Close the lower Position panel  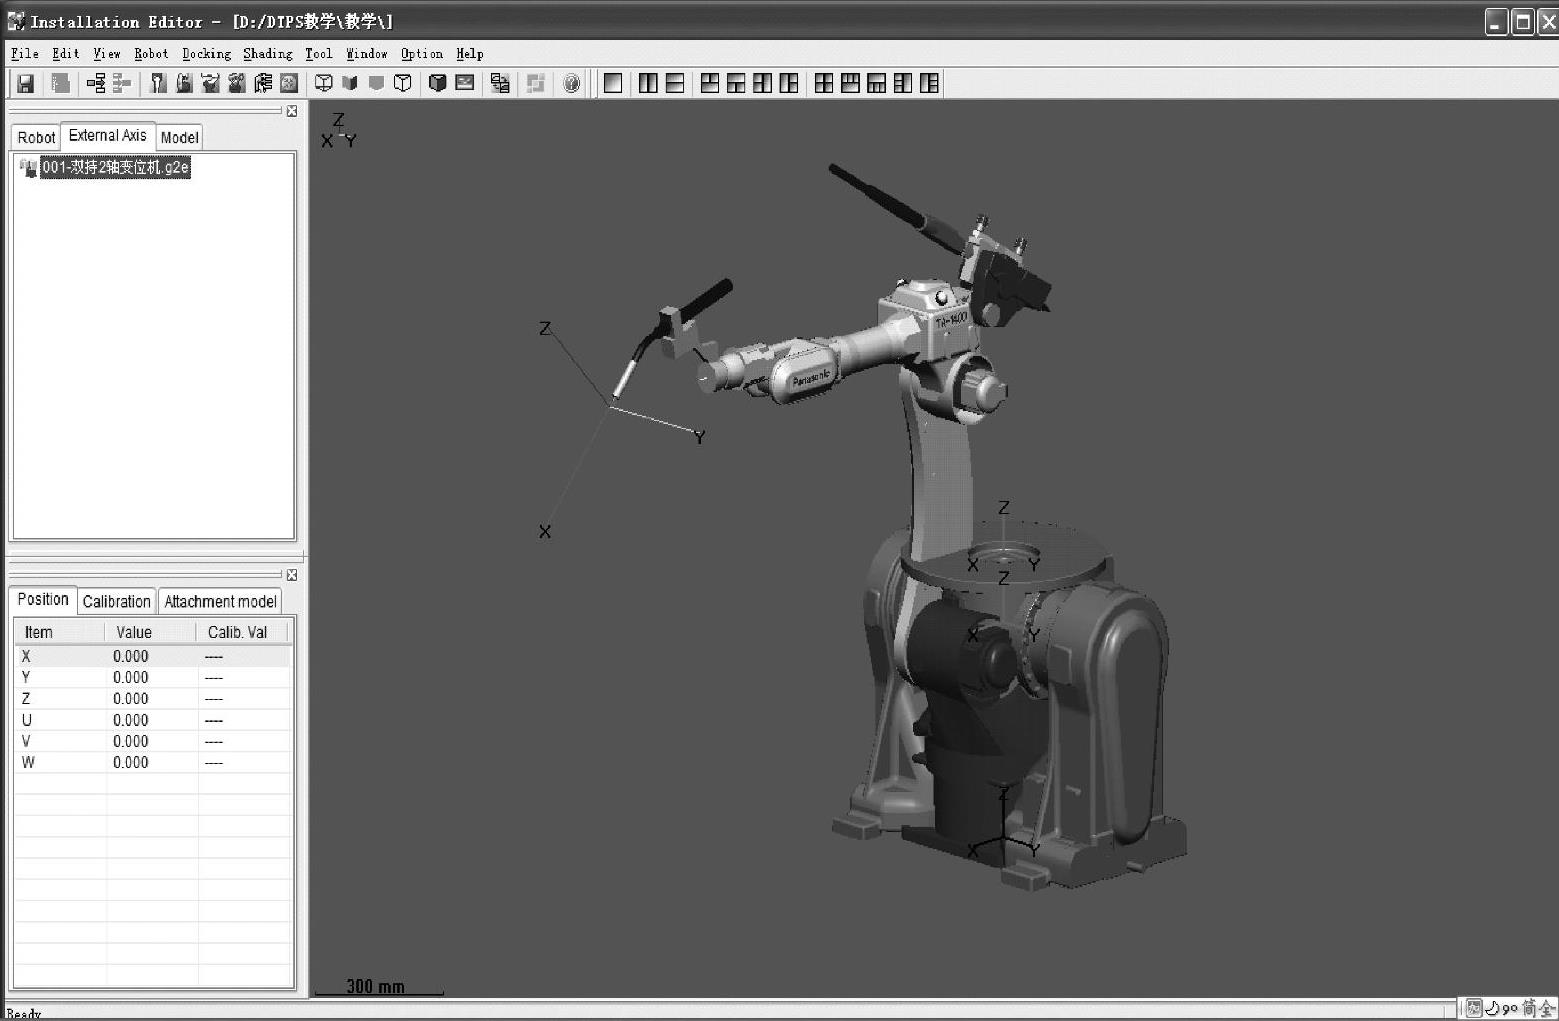pos(292,575)
